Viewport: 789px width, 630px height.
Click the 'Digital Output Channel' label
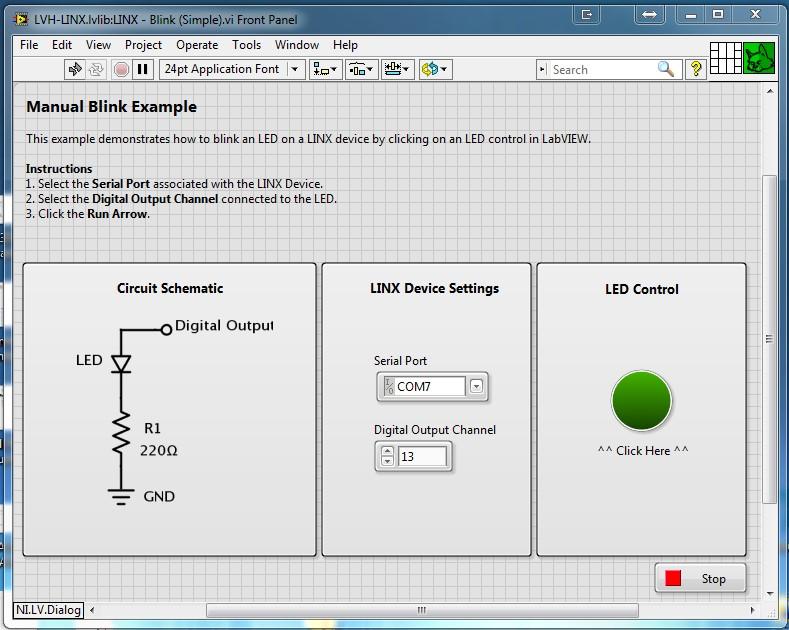[x=435, y=430]
